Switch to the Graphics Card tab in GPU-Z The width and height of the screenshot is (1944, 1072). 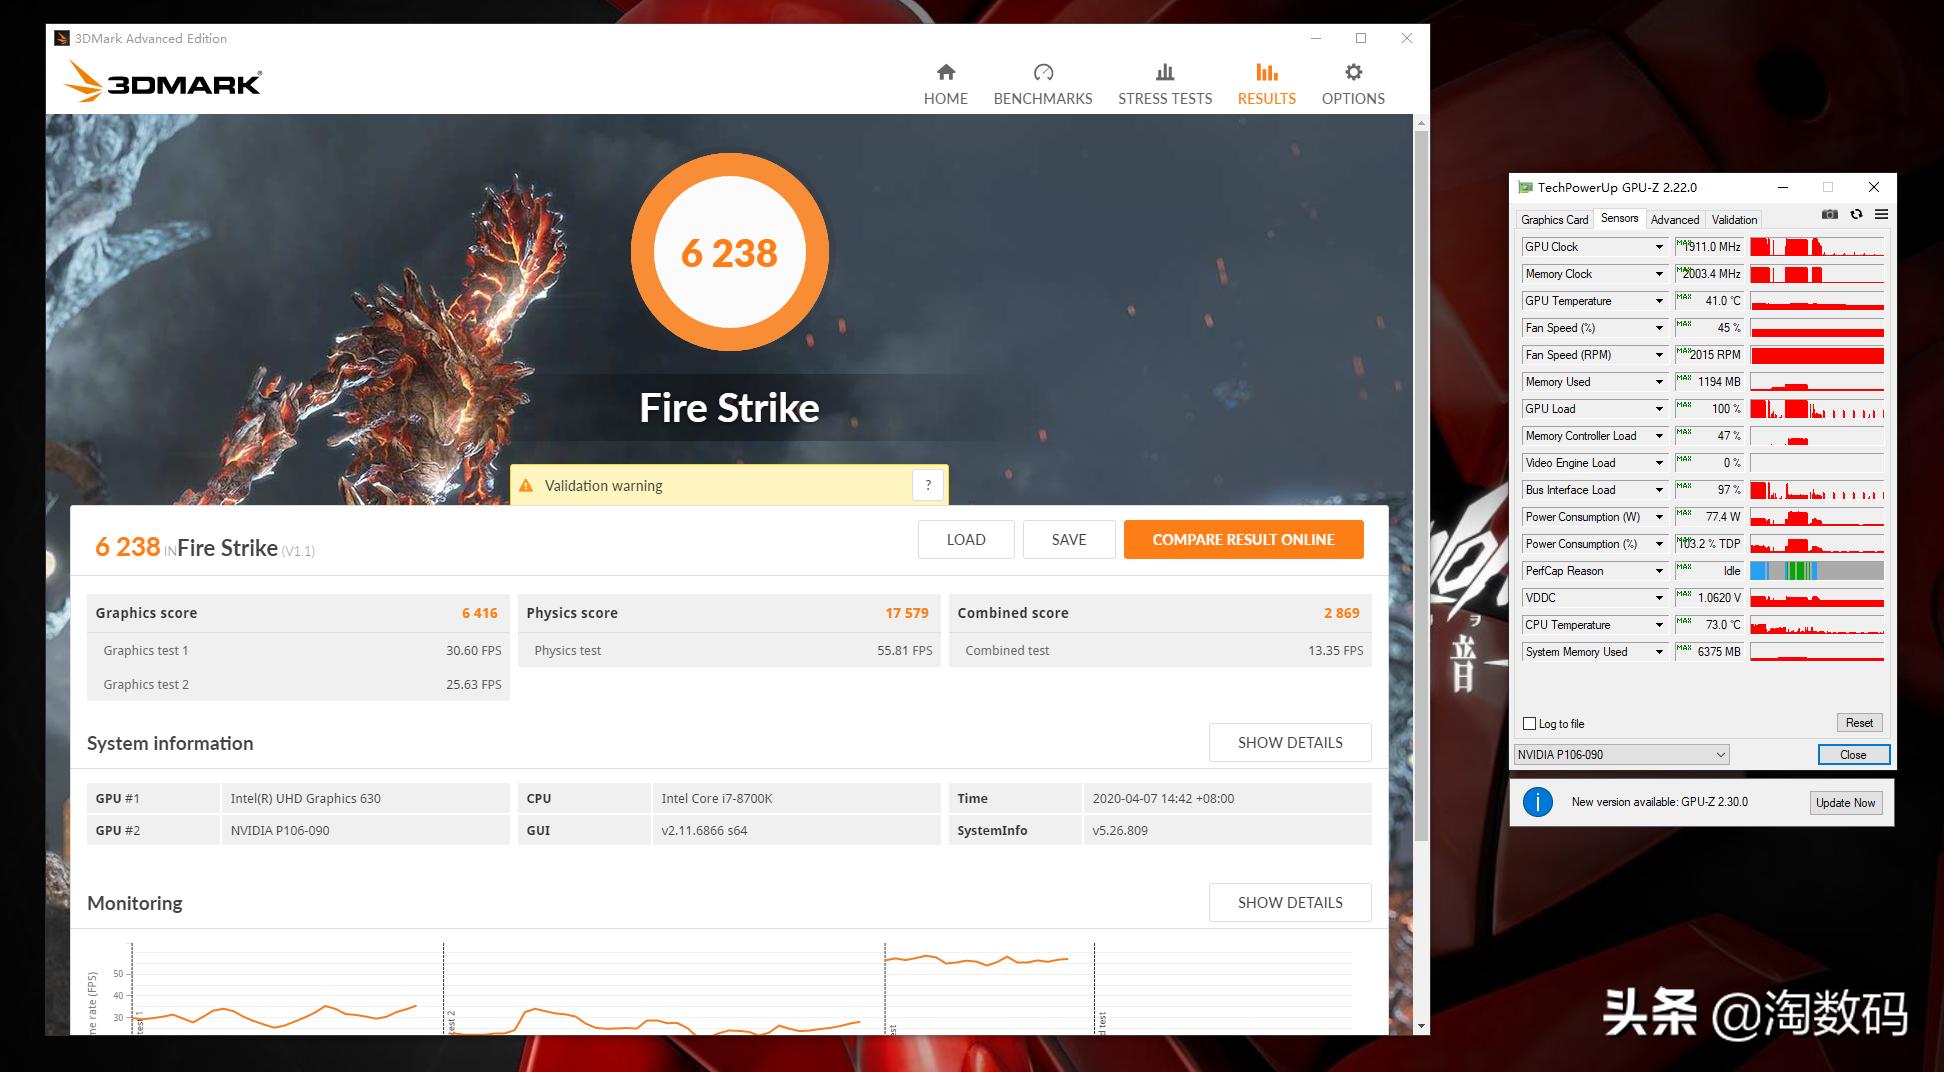click(x=1554, y=220)
